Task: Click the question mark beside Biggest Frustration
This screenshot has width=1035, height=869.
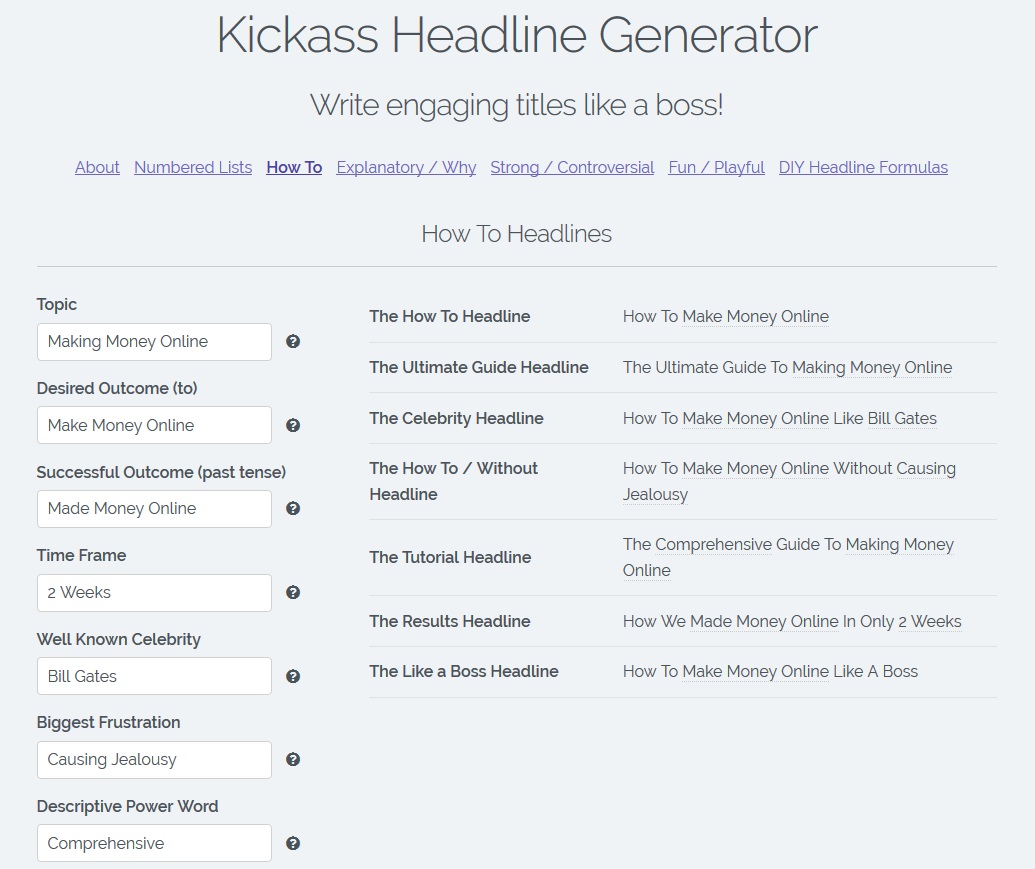Action: pyautogui.click(x=293, y=759)
